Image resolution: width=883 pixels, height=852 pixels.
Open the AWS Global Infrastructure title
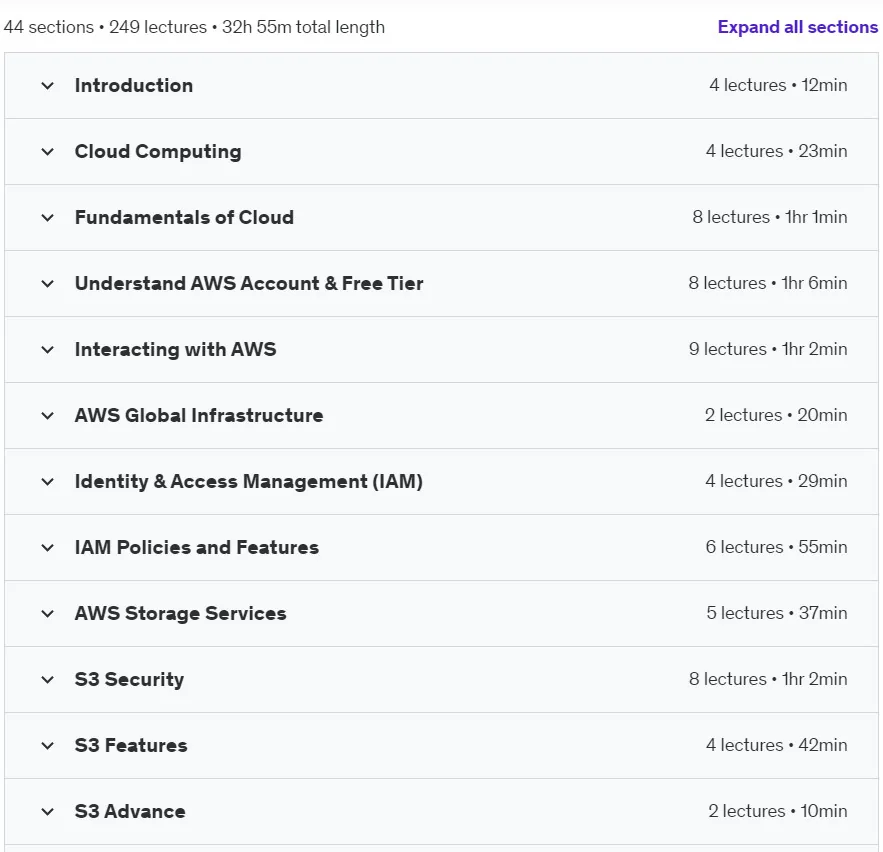pyautogui.click(x=199, y=415)
